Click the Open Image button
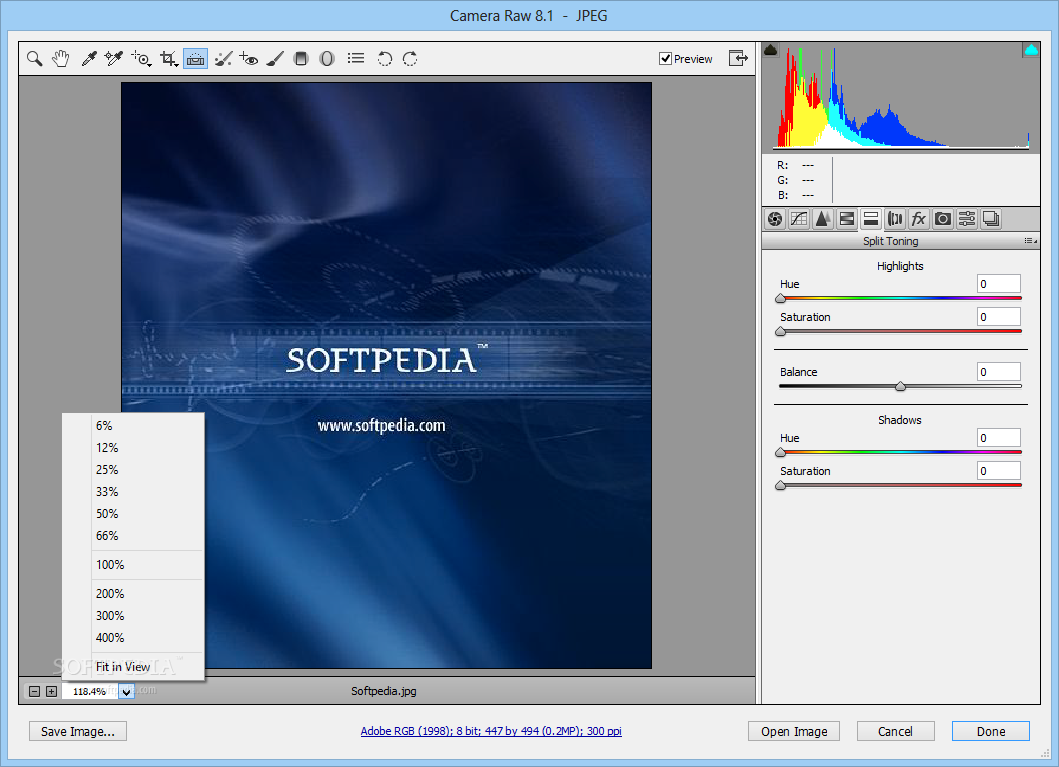1059x767 pixels. (794, 731)
